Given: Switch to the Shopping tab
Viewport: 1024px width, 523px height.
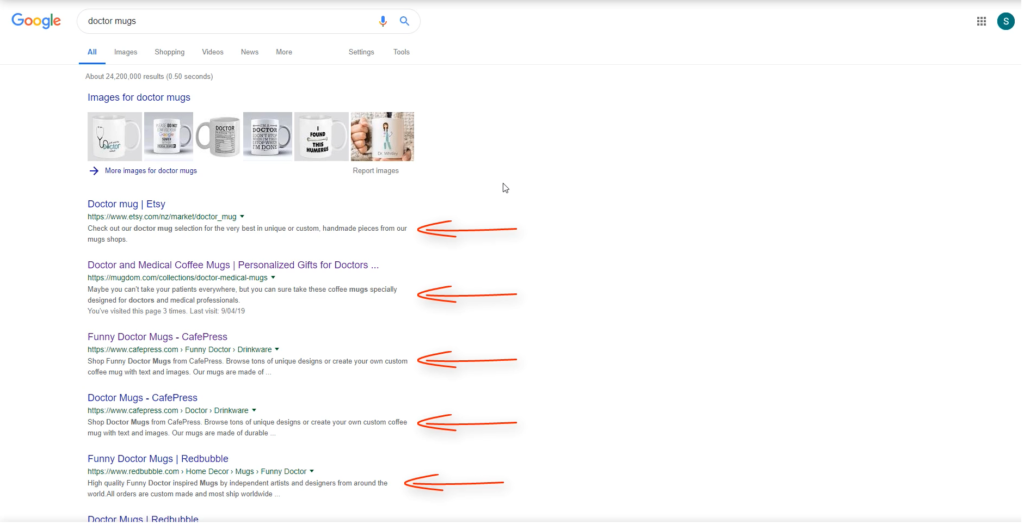Looking at the screenshot, I should tap(169, 52).
